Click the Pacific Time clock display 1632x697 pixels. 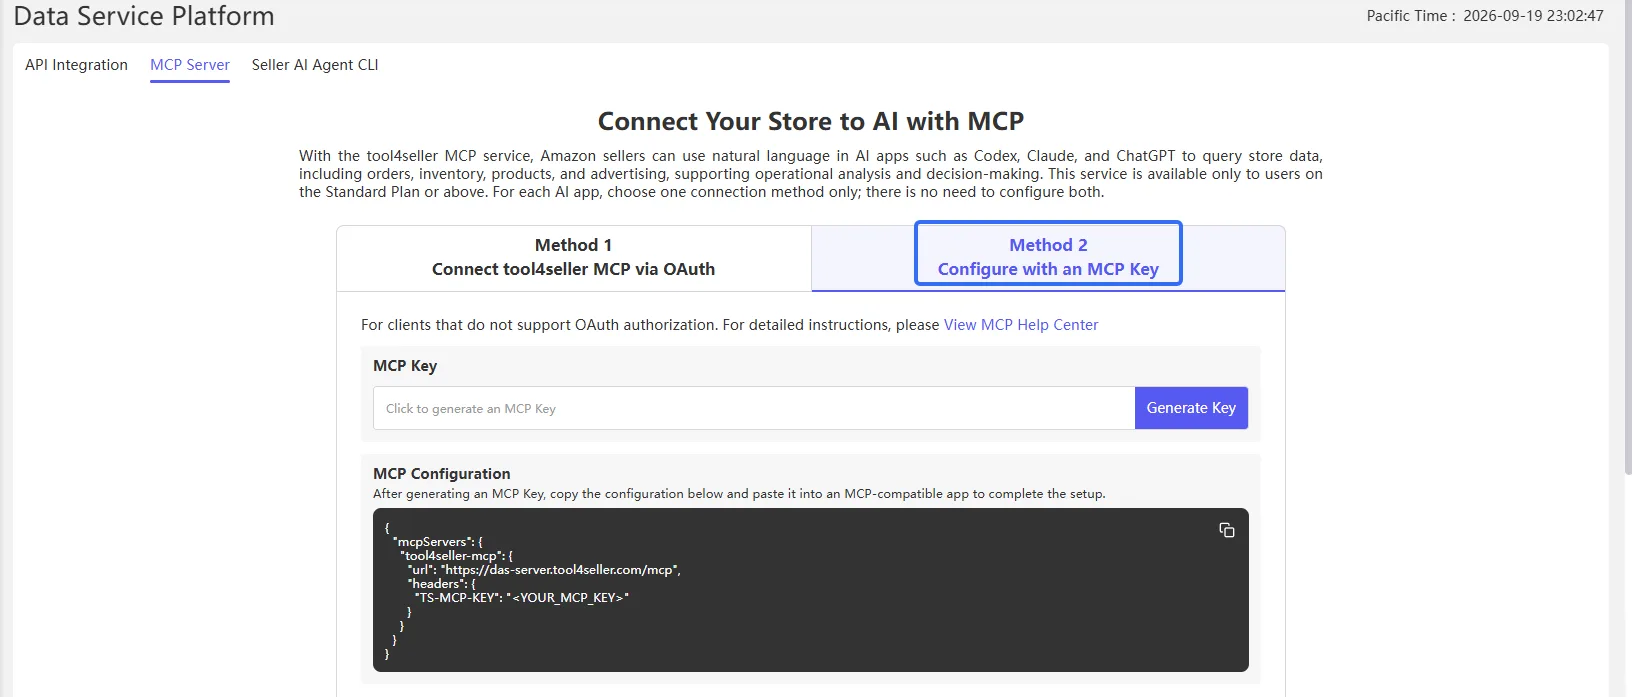coord(1485,16)
